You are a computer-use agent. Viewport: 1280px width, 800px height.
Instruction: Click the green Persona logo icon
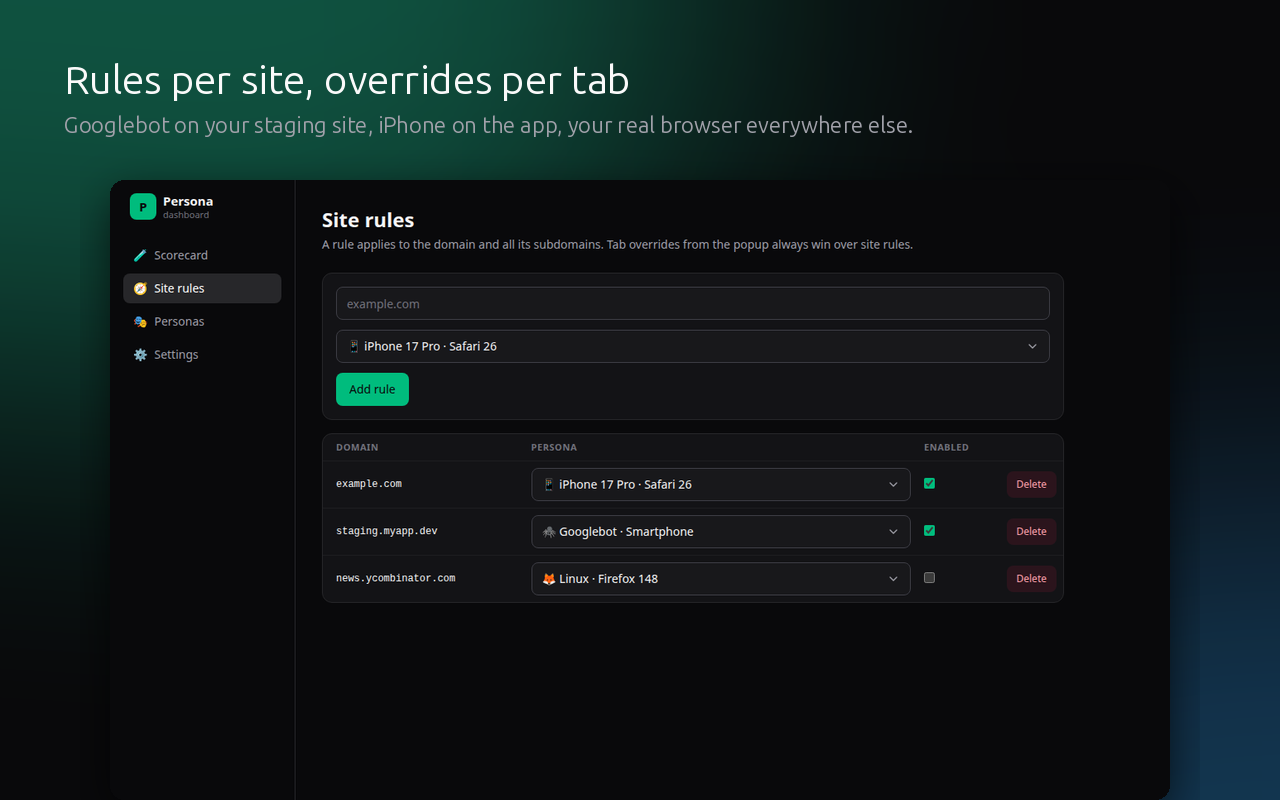[143, 207]
